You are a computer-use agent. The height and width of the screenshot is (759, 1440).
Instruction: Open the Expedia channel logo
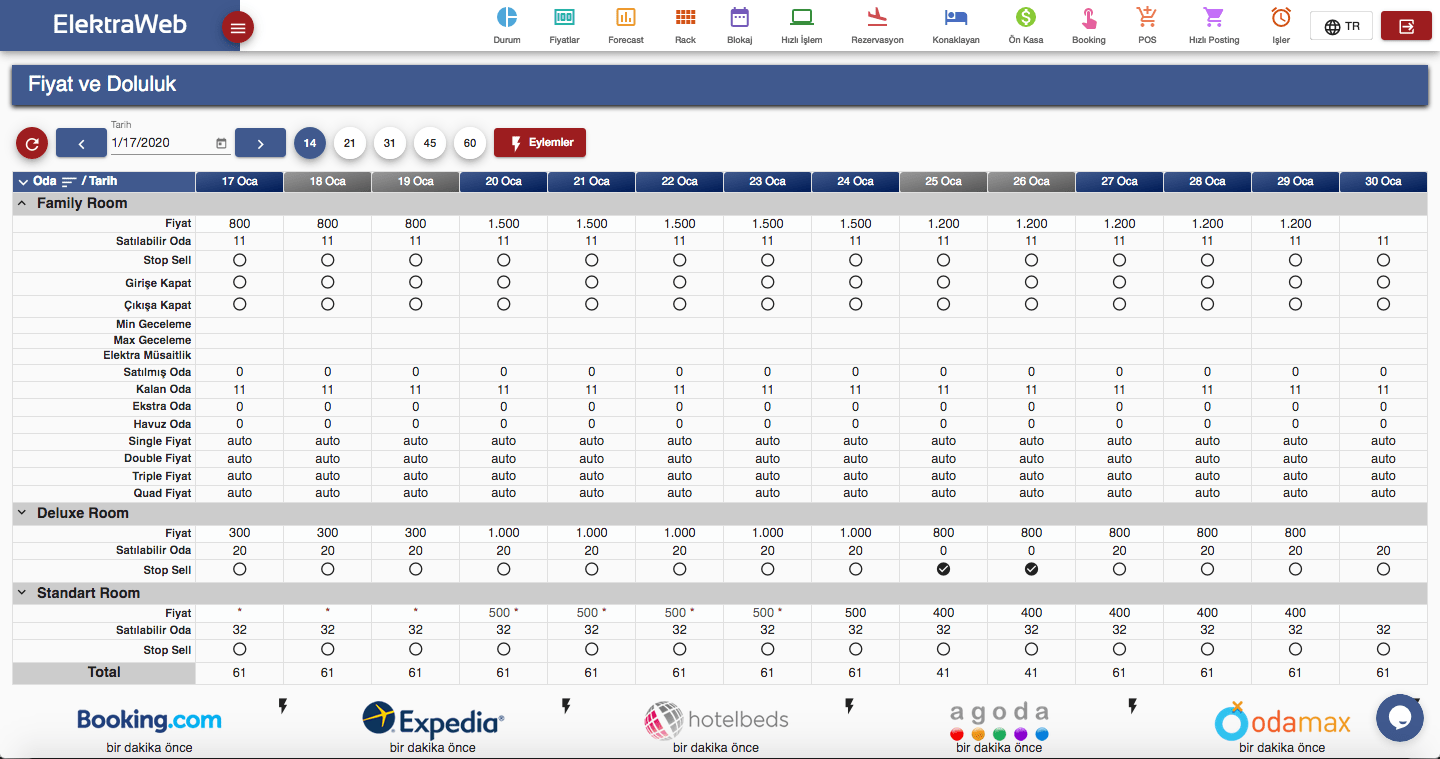[x=433, y=719]
